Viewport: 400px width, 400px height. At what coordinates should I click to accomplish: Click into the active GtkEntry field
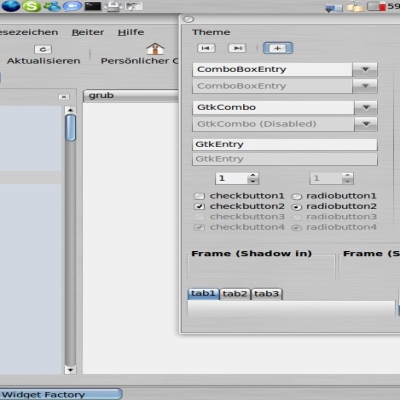click(285, 144)
